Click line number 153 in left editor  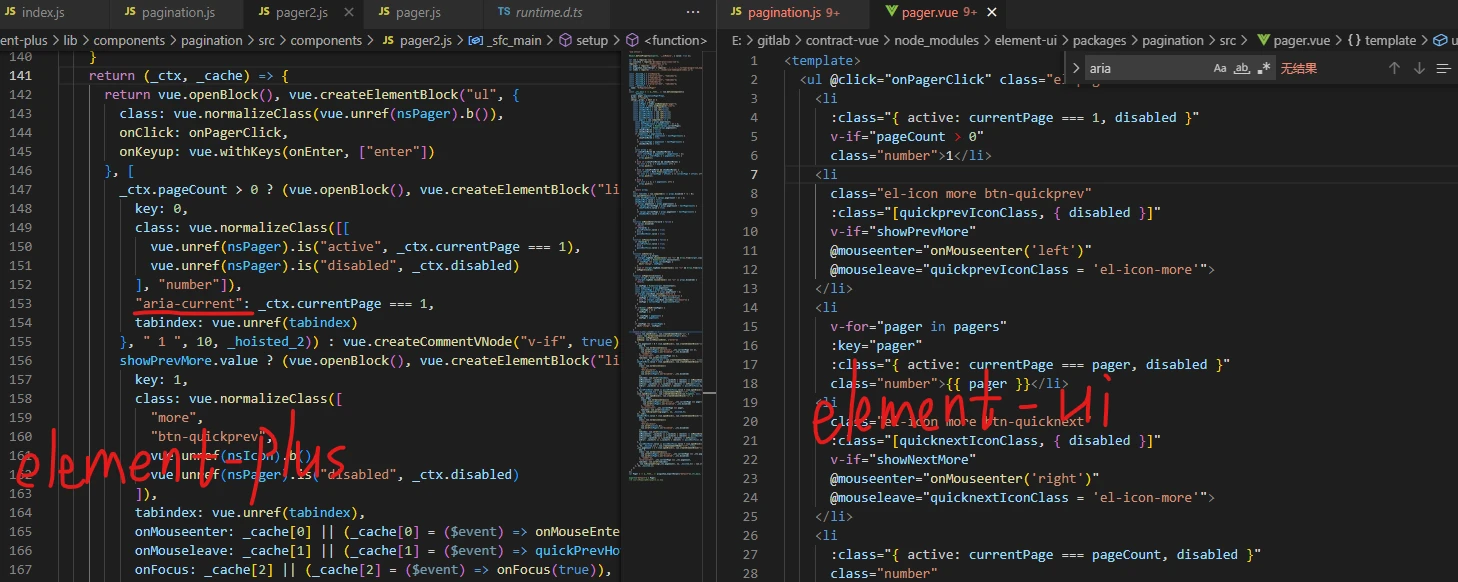[22, 304]
